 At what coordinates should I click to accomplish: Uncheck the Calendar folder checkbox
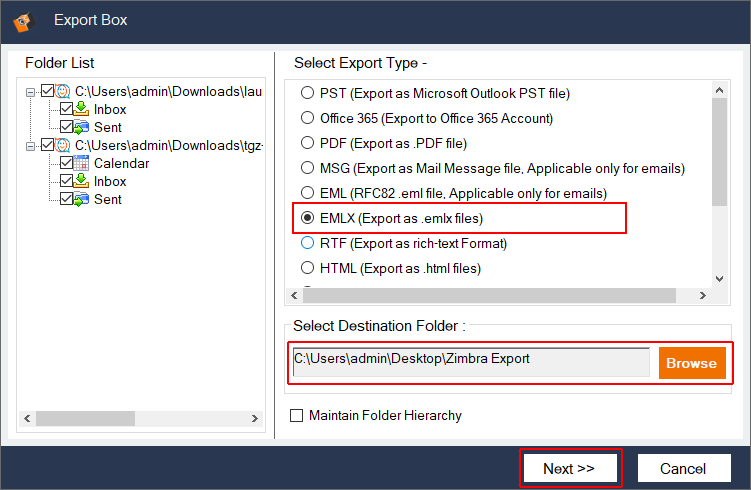coord(66,163)
